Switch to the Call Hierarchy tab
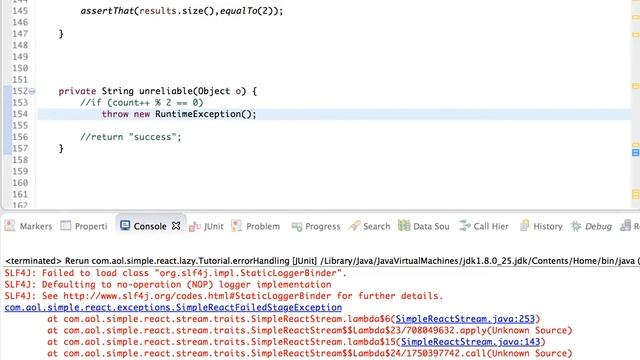 click(x=483, y=226)
